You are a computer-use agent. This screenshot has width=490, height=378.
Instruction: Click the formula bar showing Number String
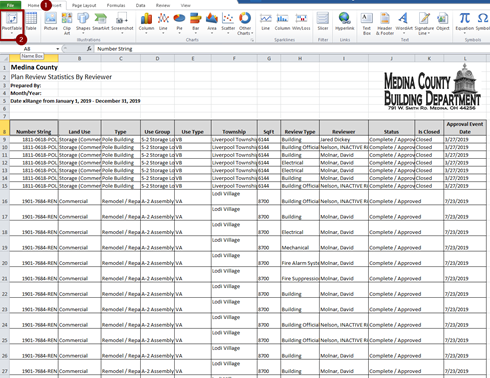292,49
